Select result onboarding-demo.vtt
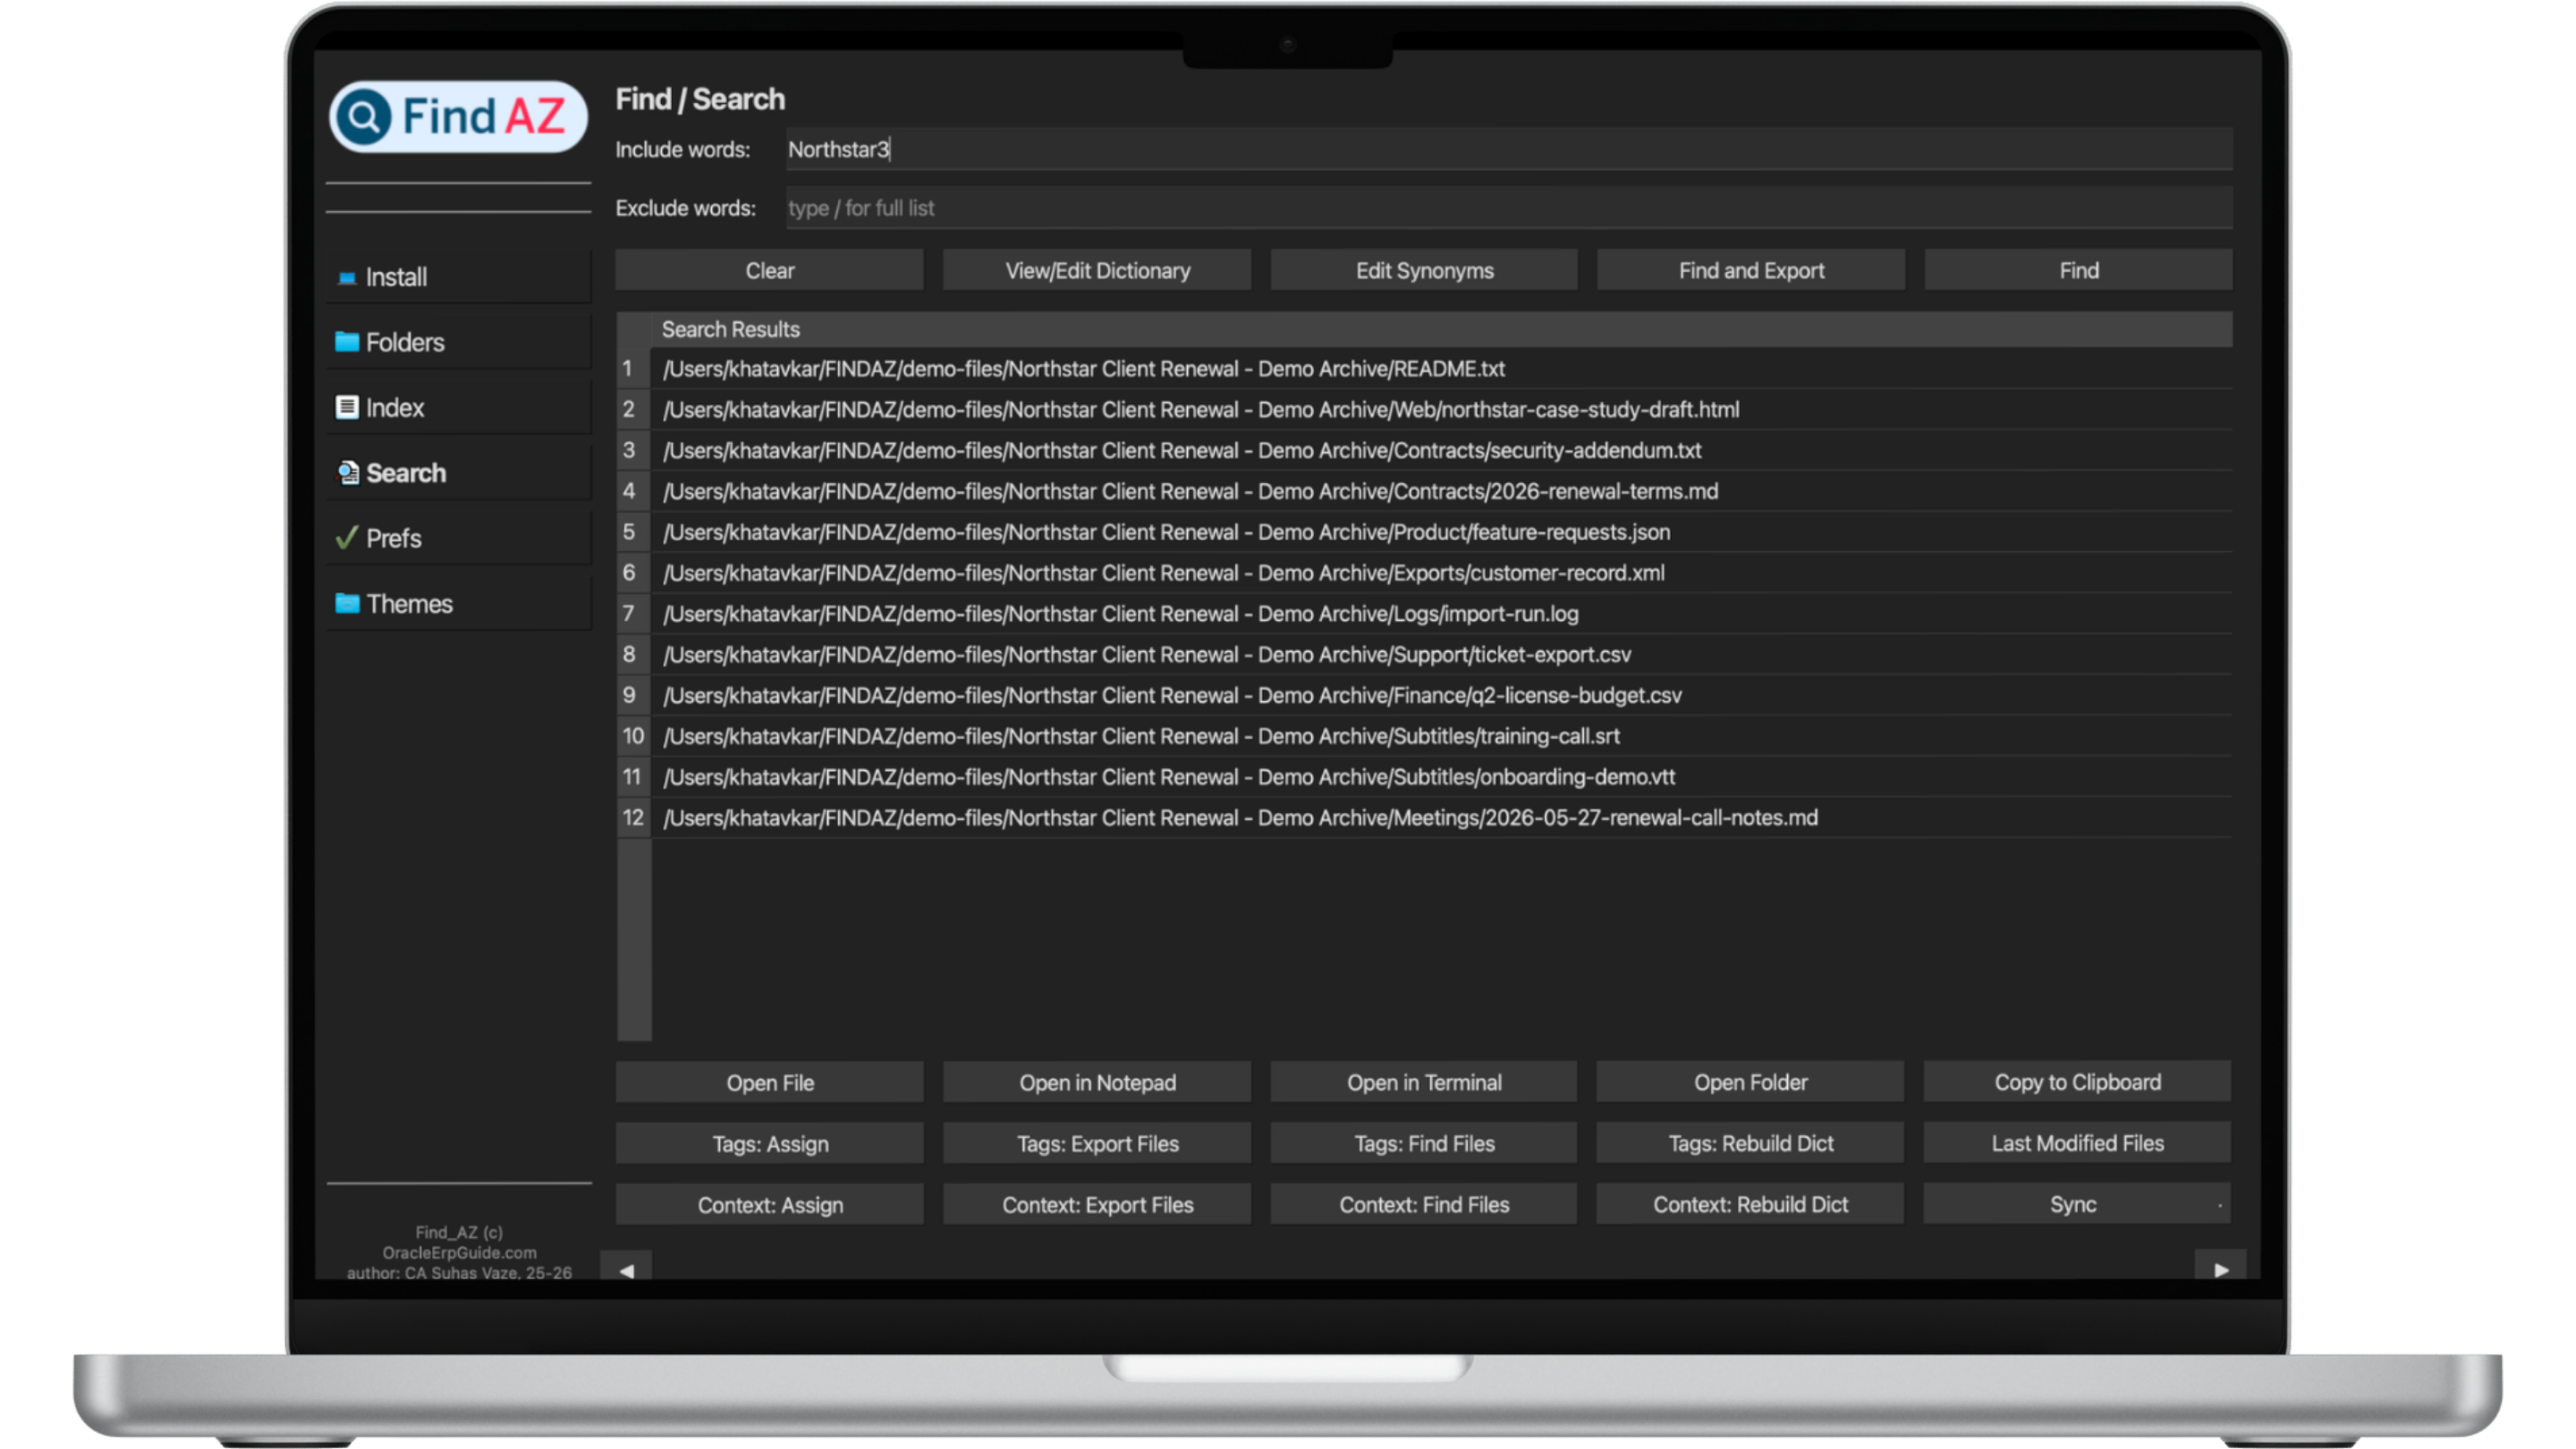The image size is (2576, 1449). pyautogui.click(x=1442, y=777)
